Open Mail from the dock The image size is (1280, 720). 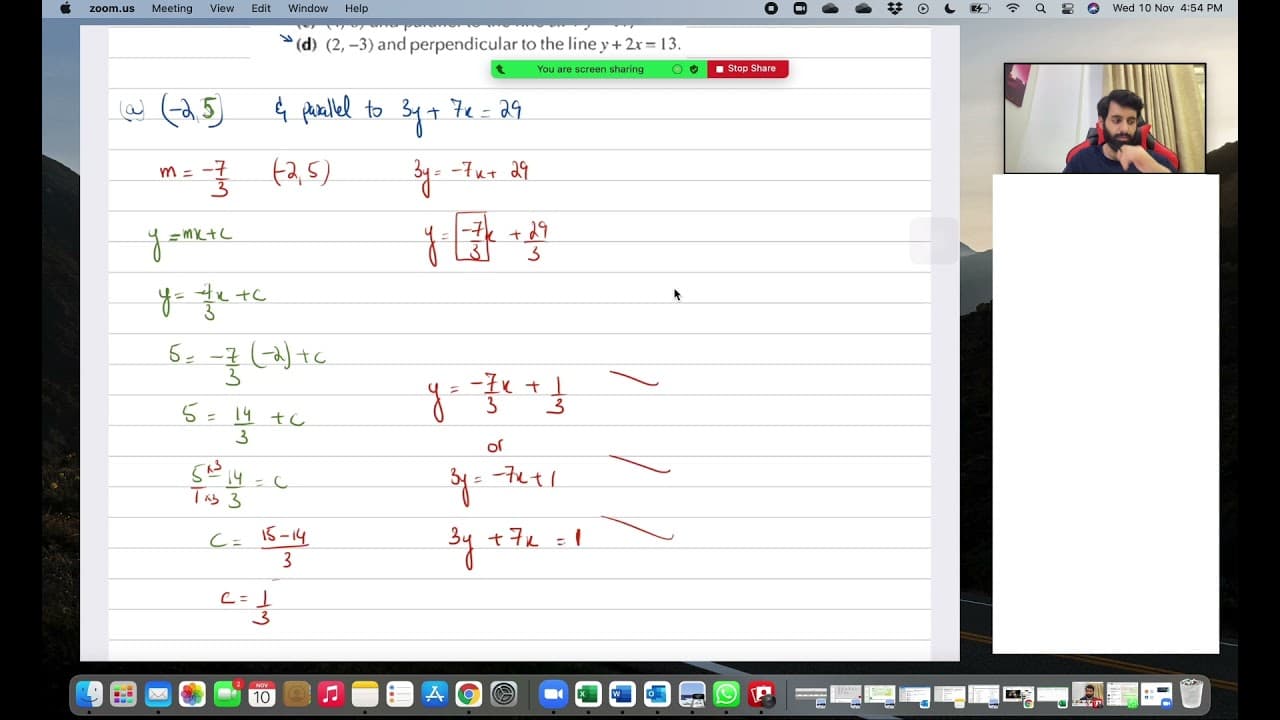coord(158,694)
